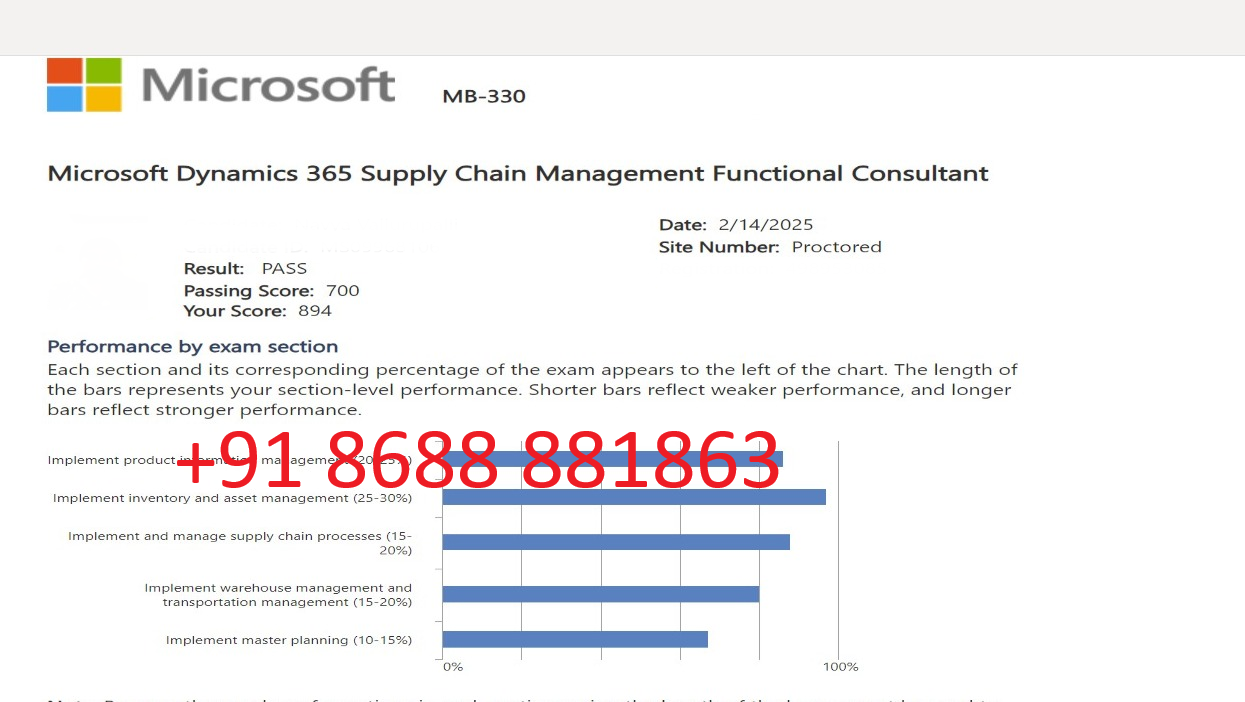The height and width of the screenshot is (702, 1245).
Task: Select the MB-330 exam code label
Action: (484, 96)
